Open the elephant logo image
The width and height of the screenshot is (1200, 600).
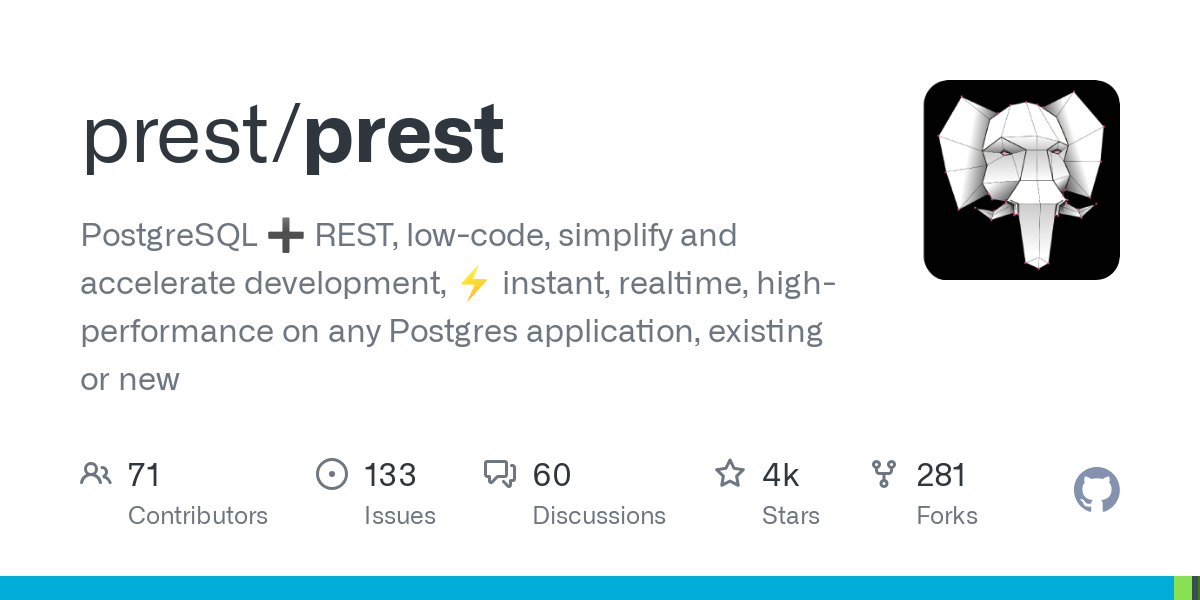tap(1021, 180)
